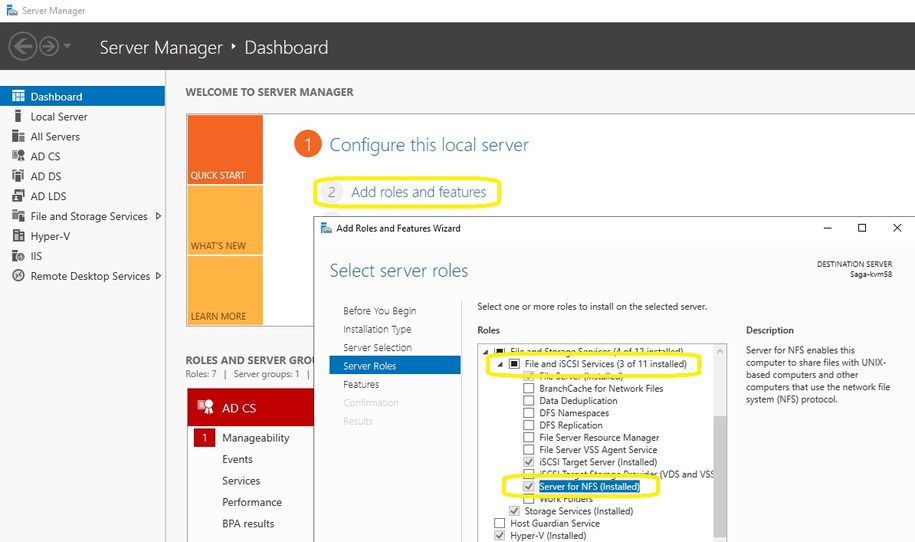The width and height of the screenshot is (915, 542).
Task: Click the Server Manager title bar icon
Action: pyautogui.click(x=12, y=10)
